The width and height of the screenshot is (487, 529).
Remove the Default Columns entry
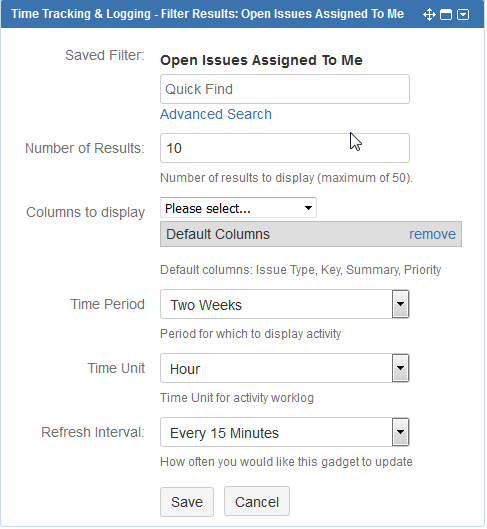433,235
